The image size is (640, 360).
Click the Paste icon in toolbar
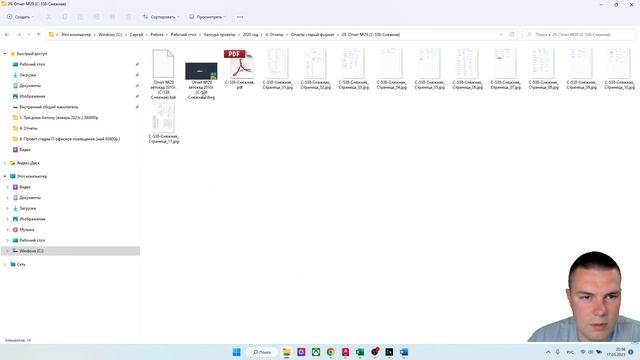pos(80,17)
